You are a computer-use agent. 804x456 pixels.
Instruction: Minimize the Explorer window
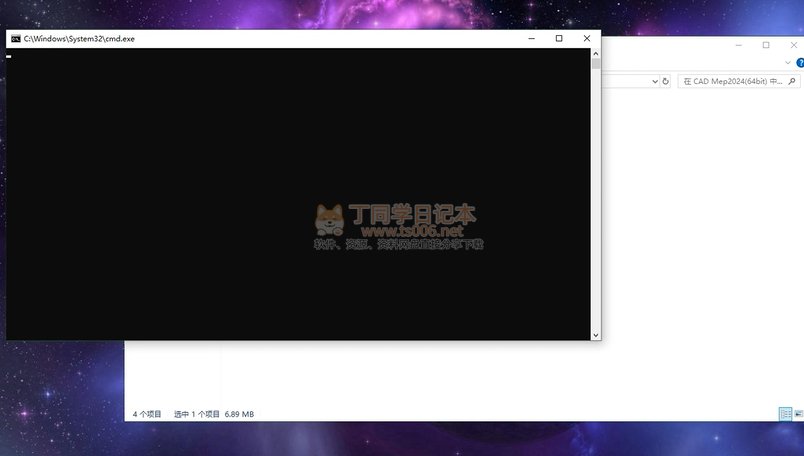(739, 45)
